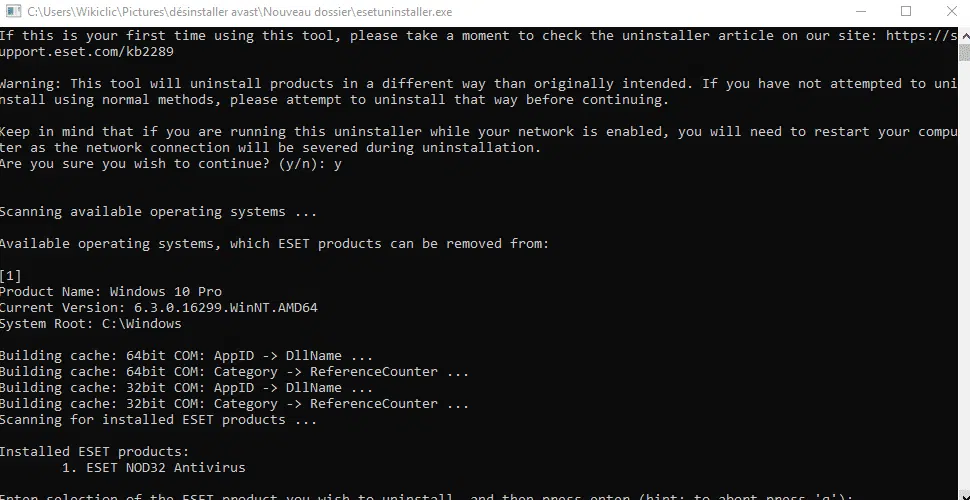Viewport: 970px width, 500px height.
Task: Click the 'Scanning available operating systems' line
Action: click(x=158, y=212)
